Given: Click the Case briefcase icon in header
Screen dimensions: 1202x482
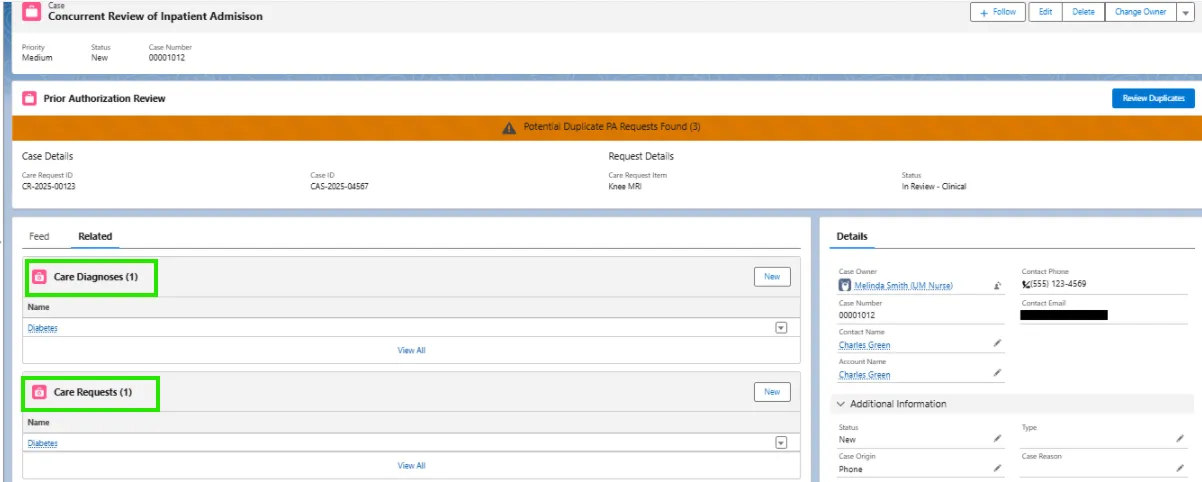Looking at the screenshot, I should tap(30, 13).
